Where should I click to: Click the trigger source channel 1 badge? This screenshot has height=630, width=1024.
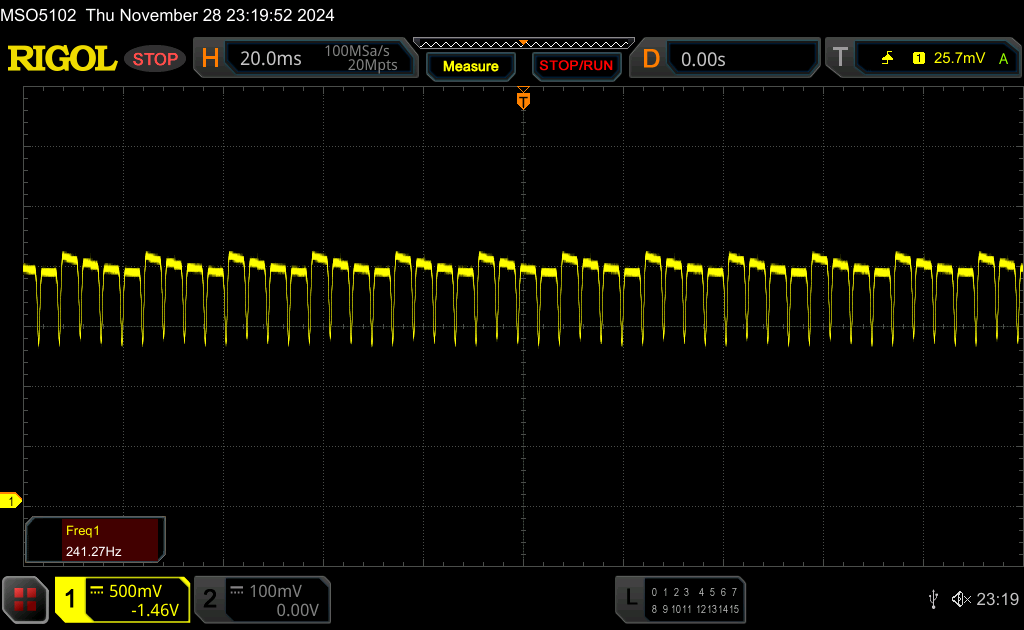click(918, 58)
